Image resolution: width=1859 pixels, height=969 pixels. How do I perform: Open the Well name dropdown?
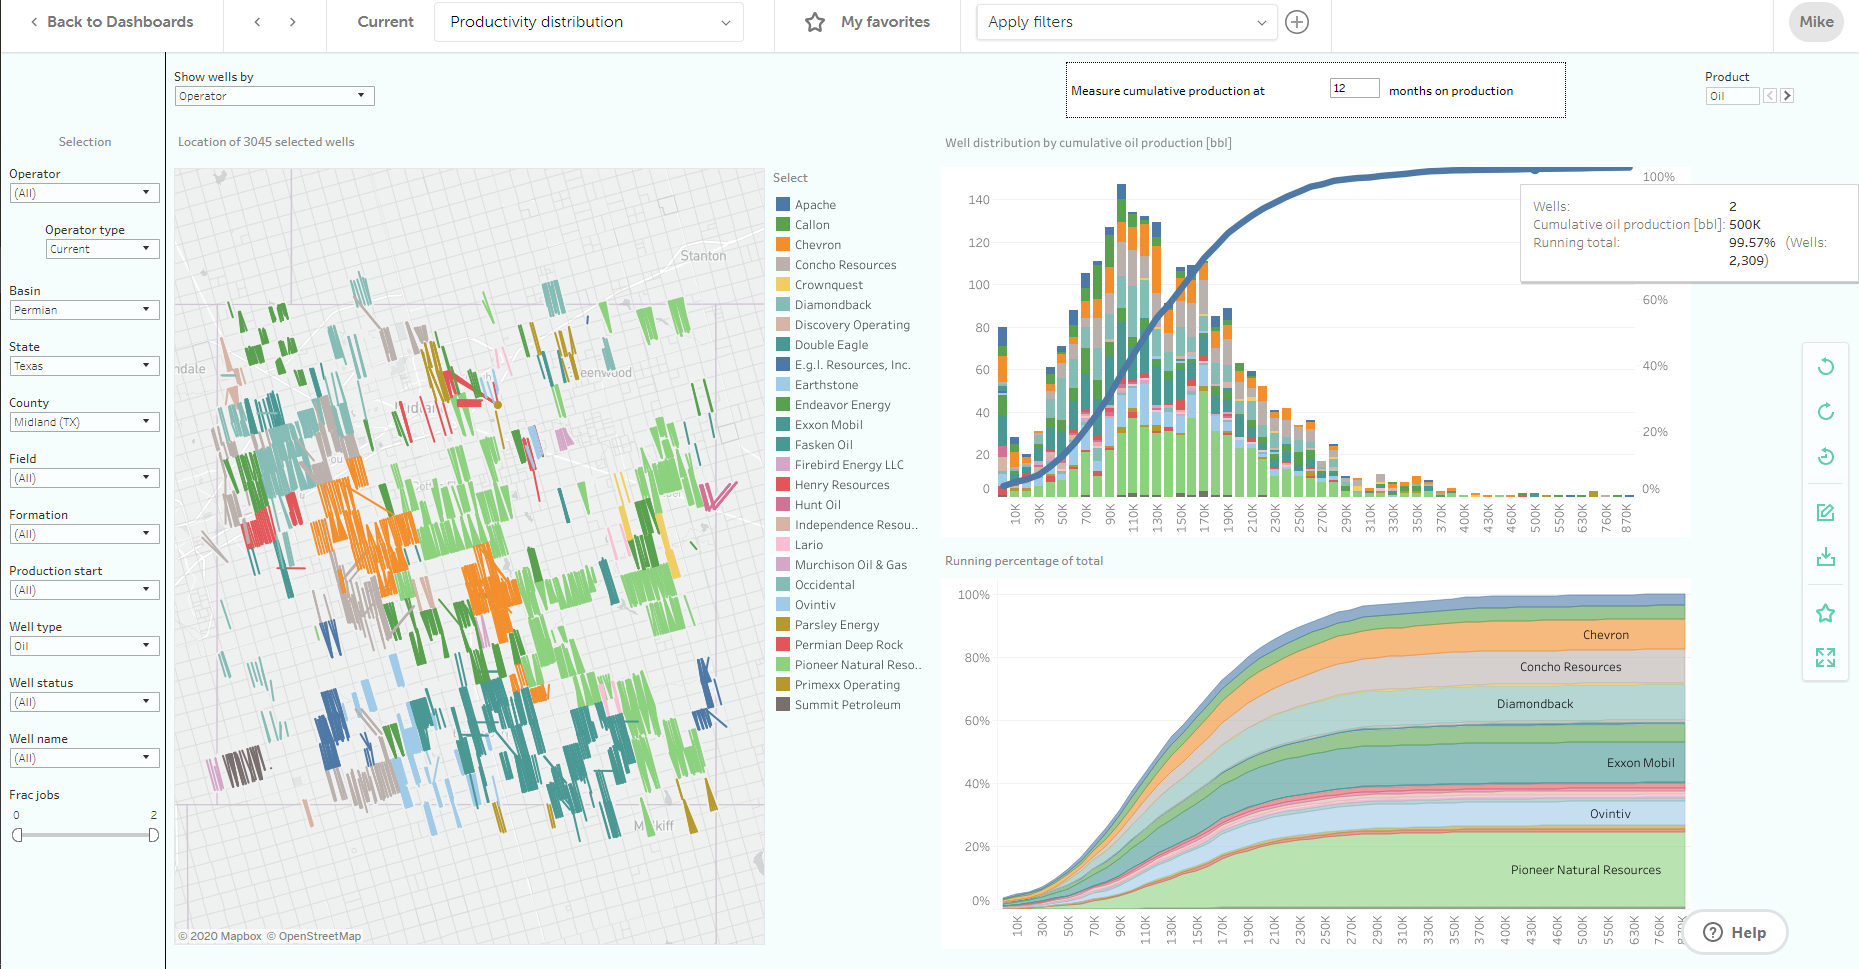[84, 758]
